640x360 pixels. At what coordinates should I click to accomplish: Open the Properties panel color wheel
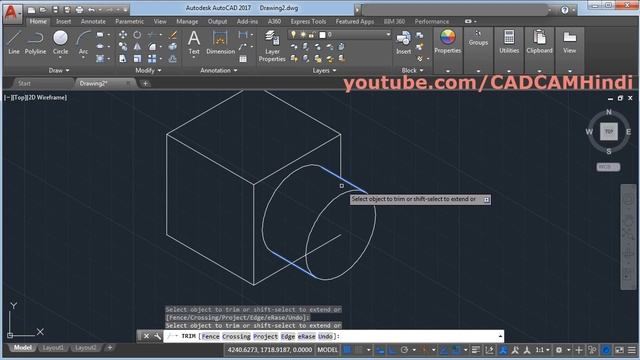(448, 38)
